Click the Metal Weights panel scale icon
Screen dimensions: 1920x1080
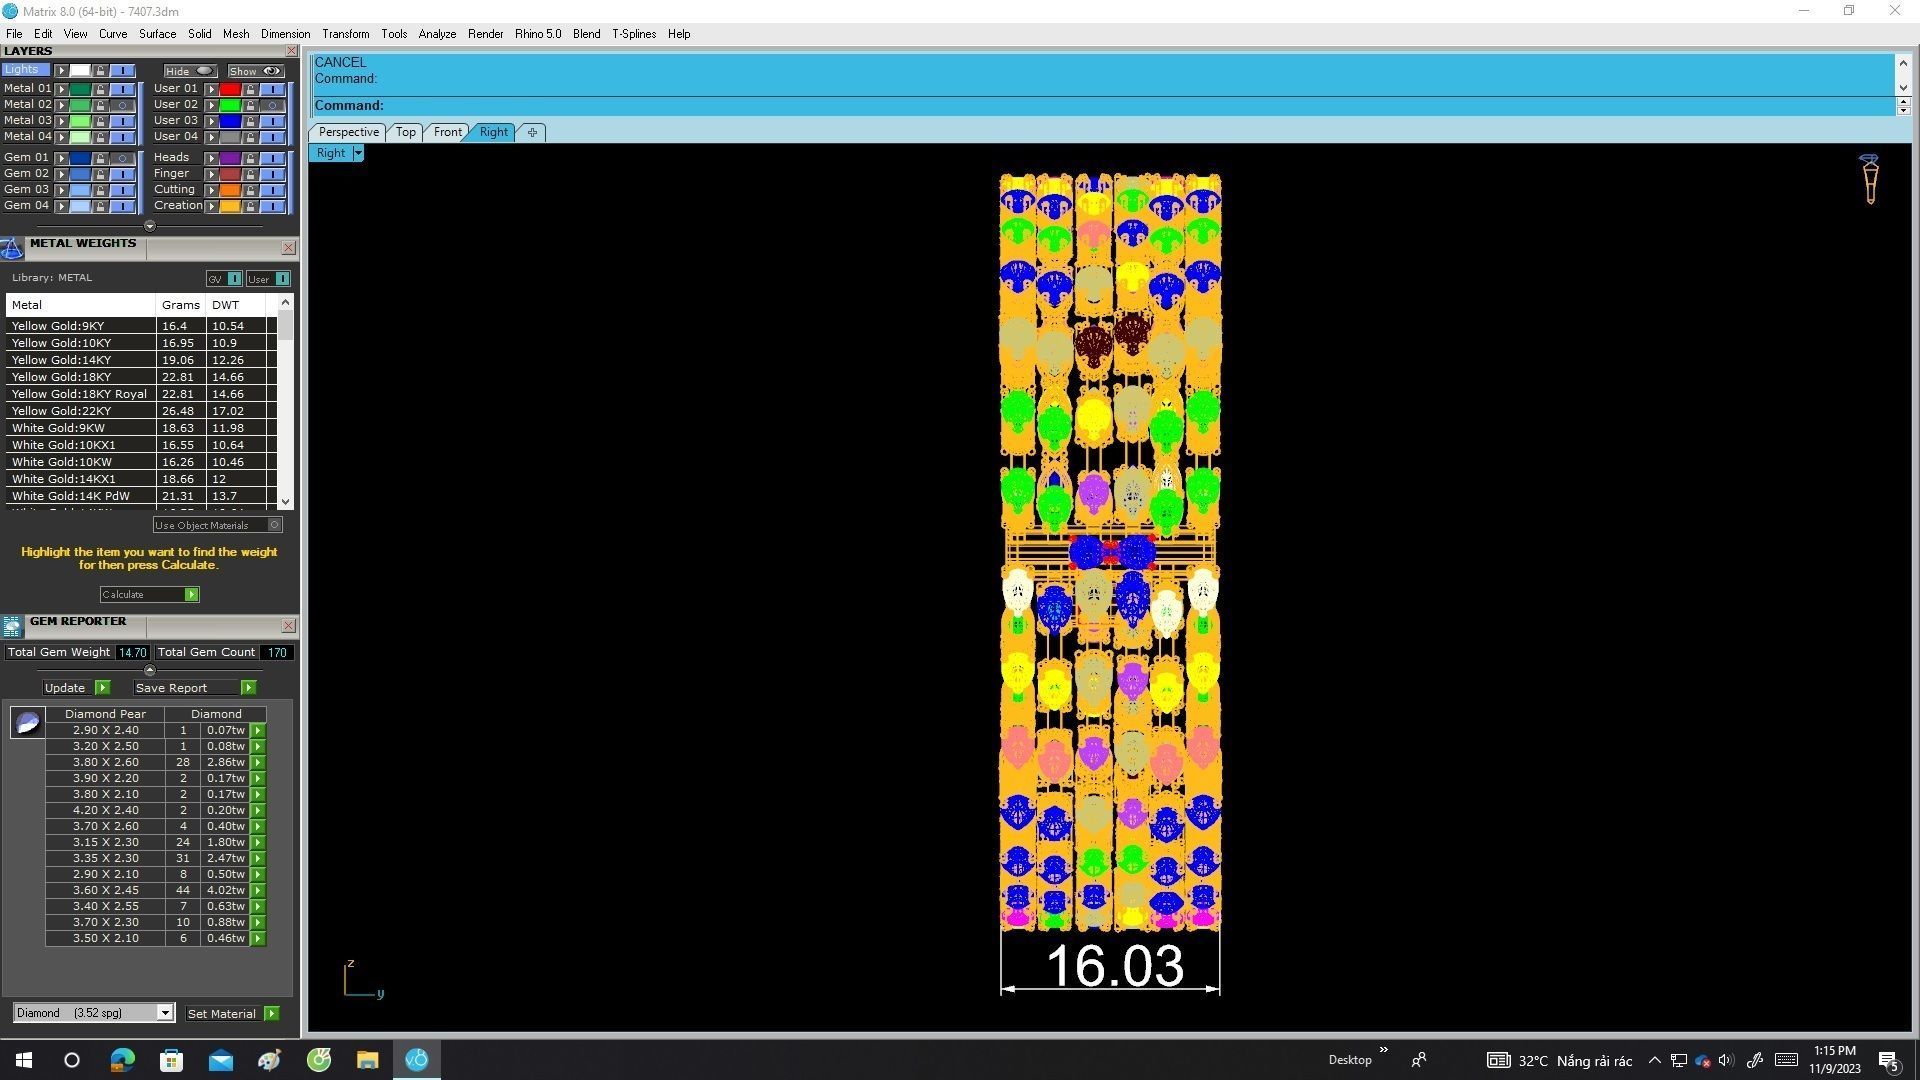coord(12,248)
